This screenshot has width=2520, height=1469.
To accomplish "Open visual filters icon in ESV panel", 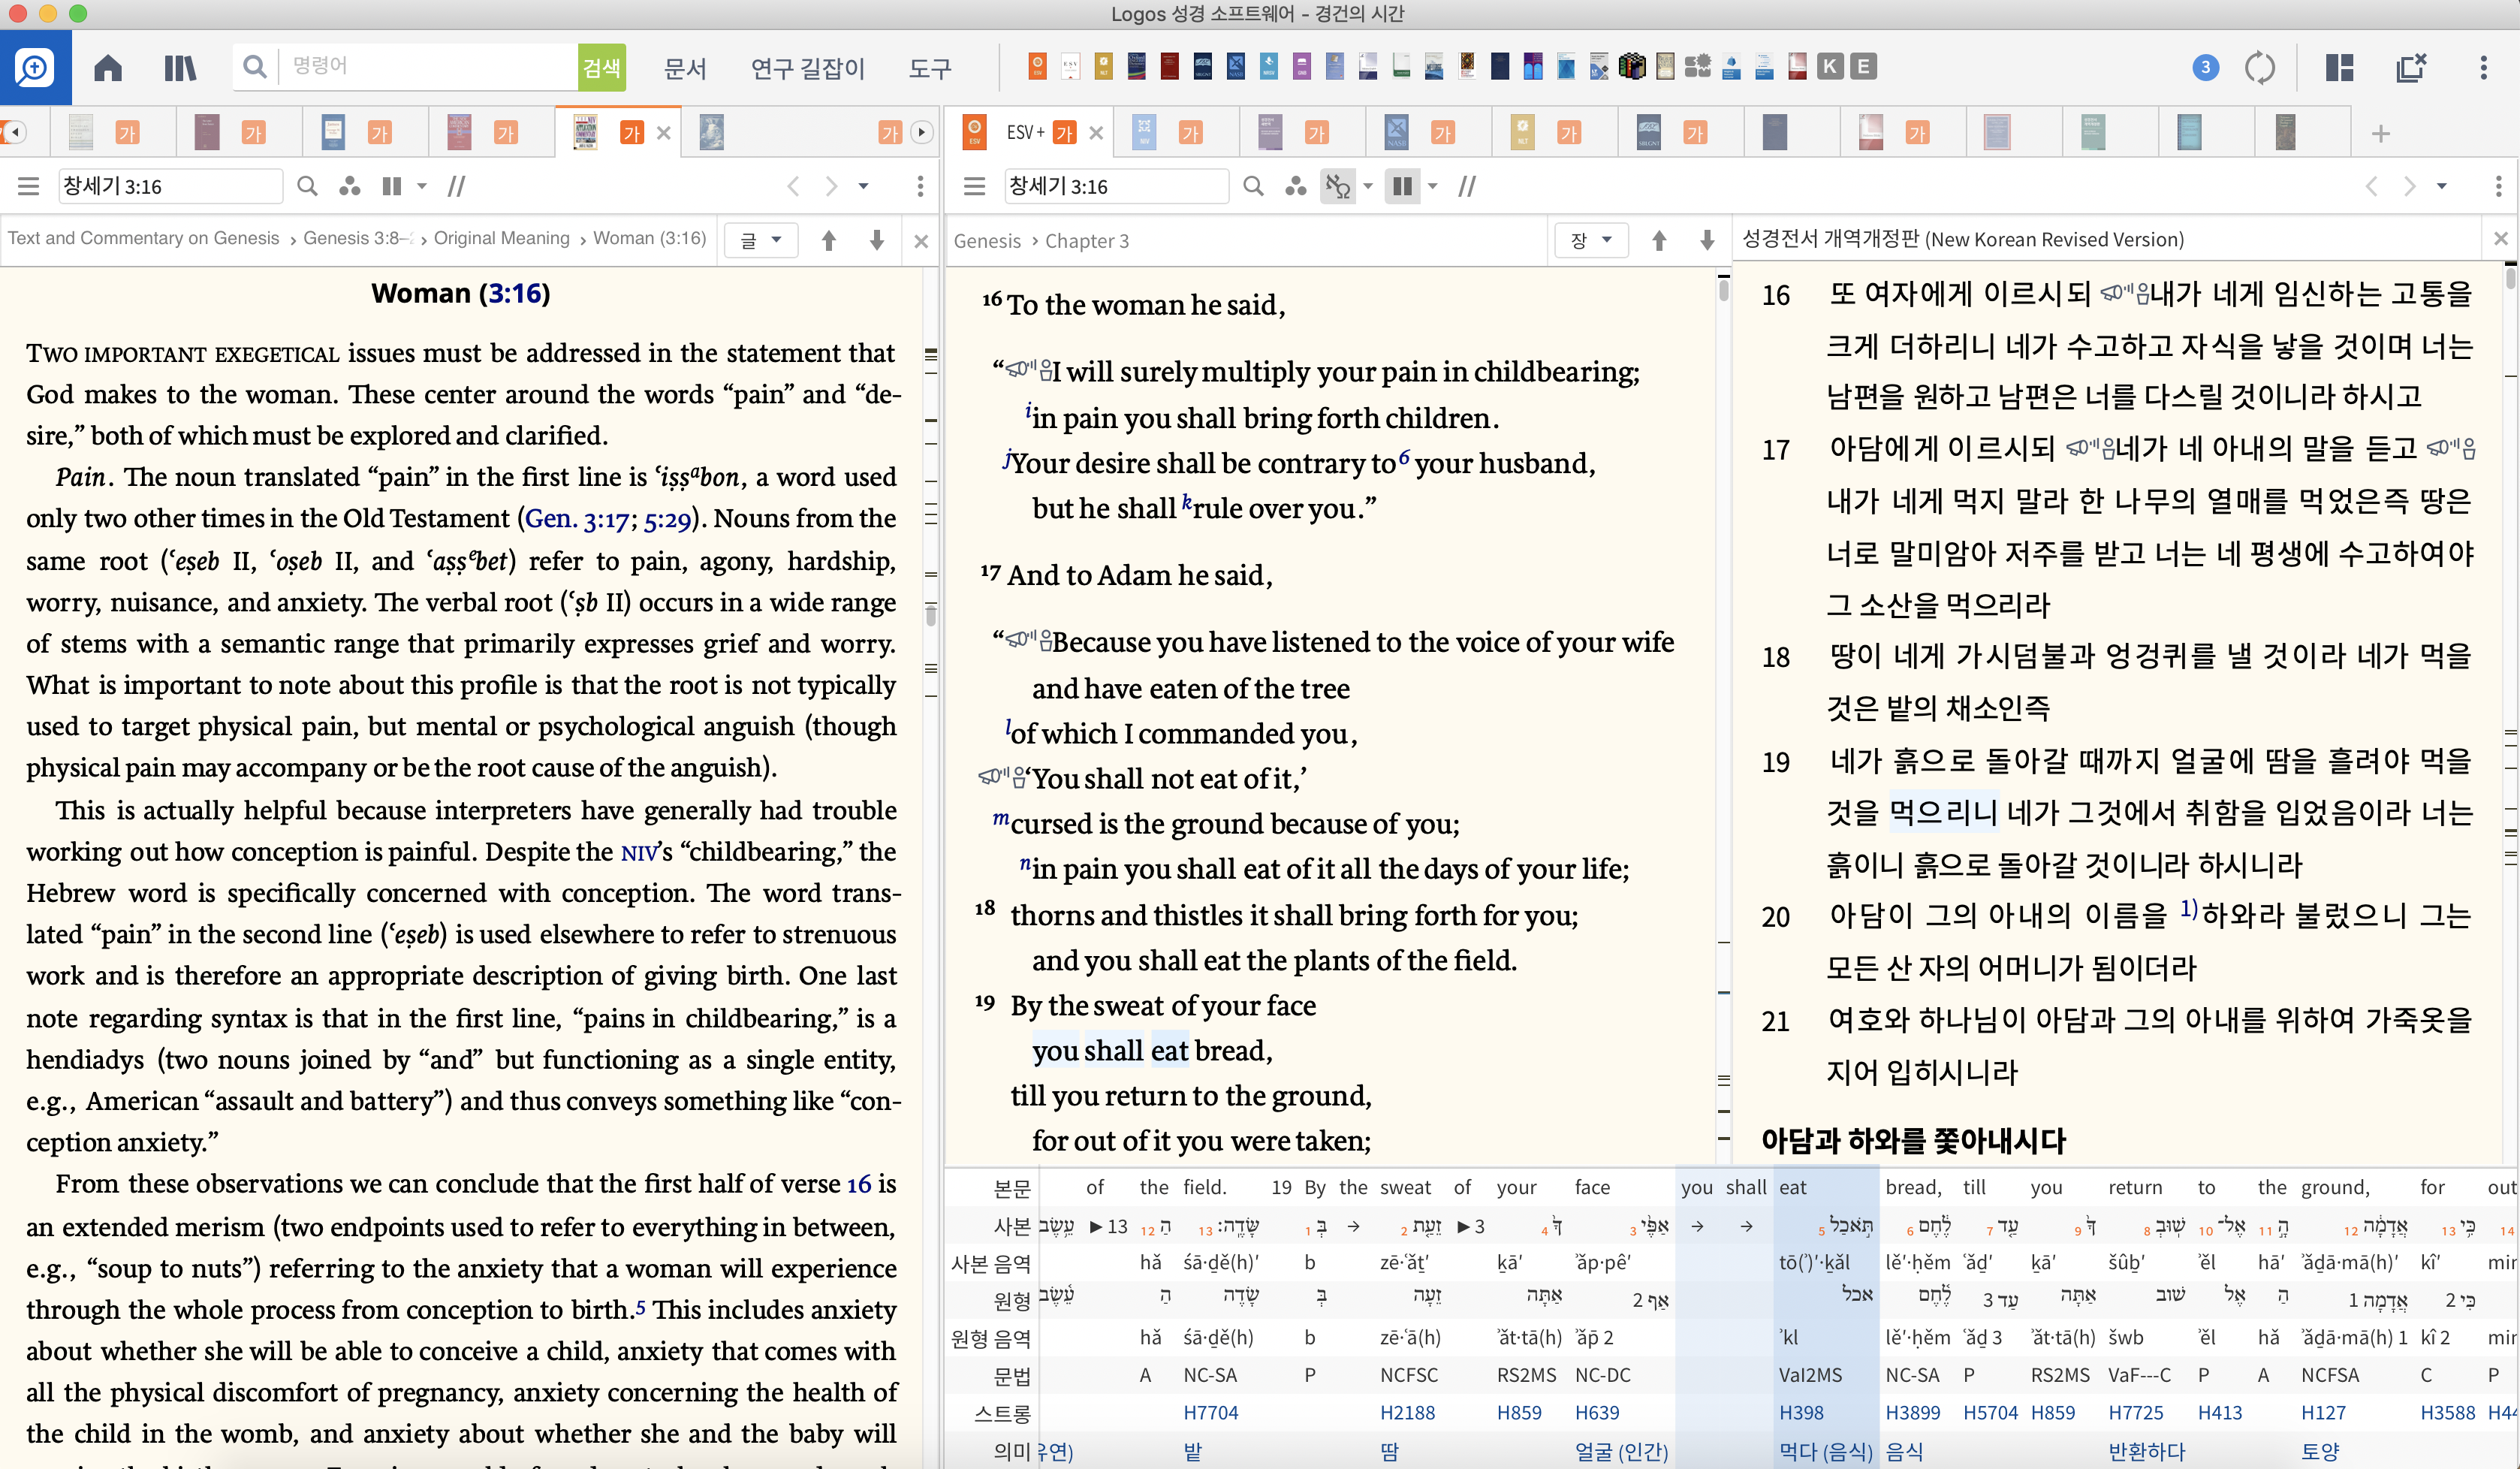I will [x=1296, y=187].
